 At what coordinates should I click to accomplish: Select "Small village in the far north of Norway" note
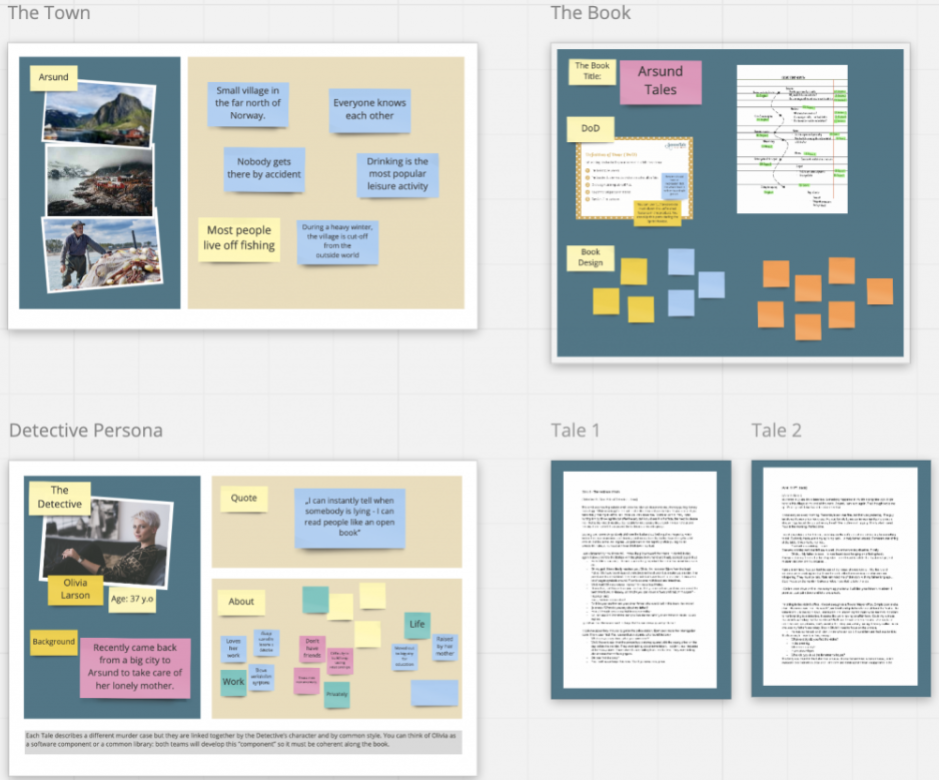248,104
